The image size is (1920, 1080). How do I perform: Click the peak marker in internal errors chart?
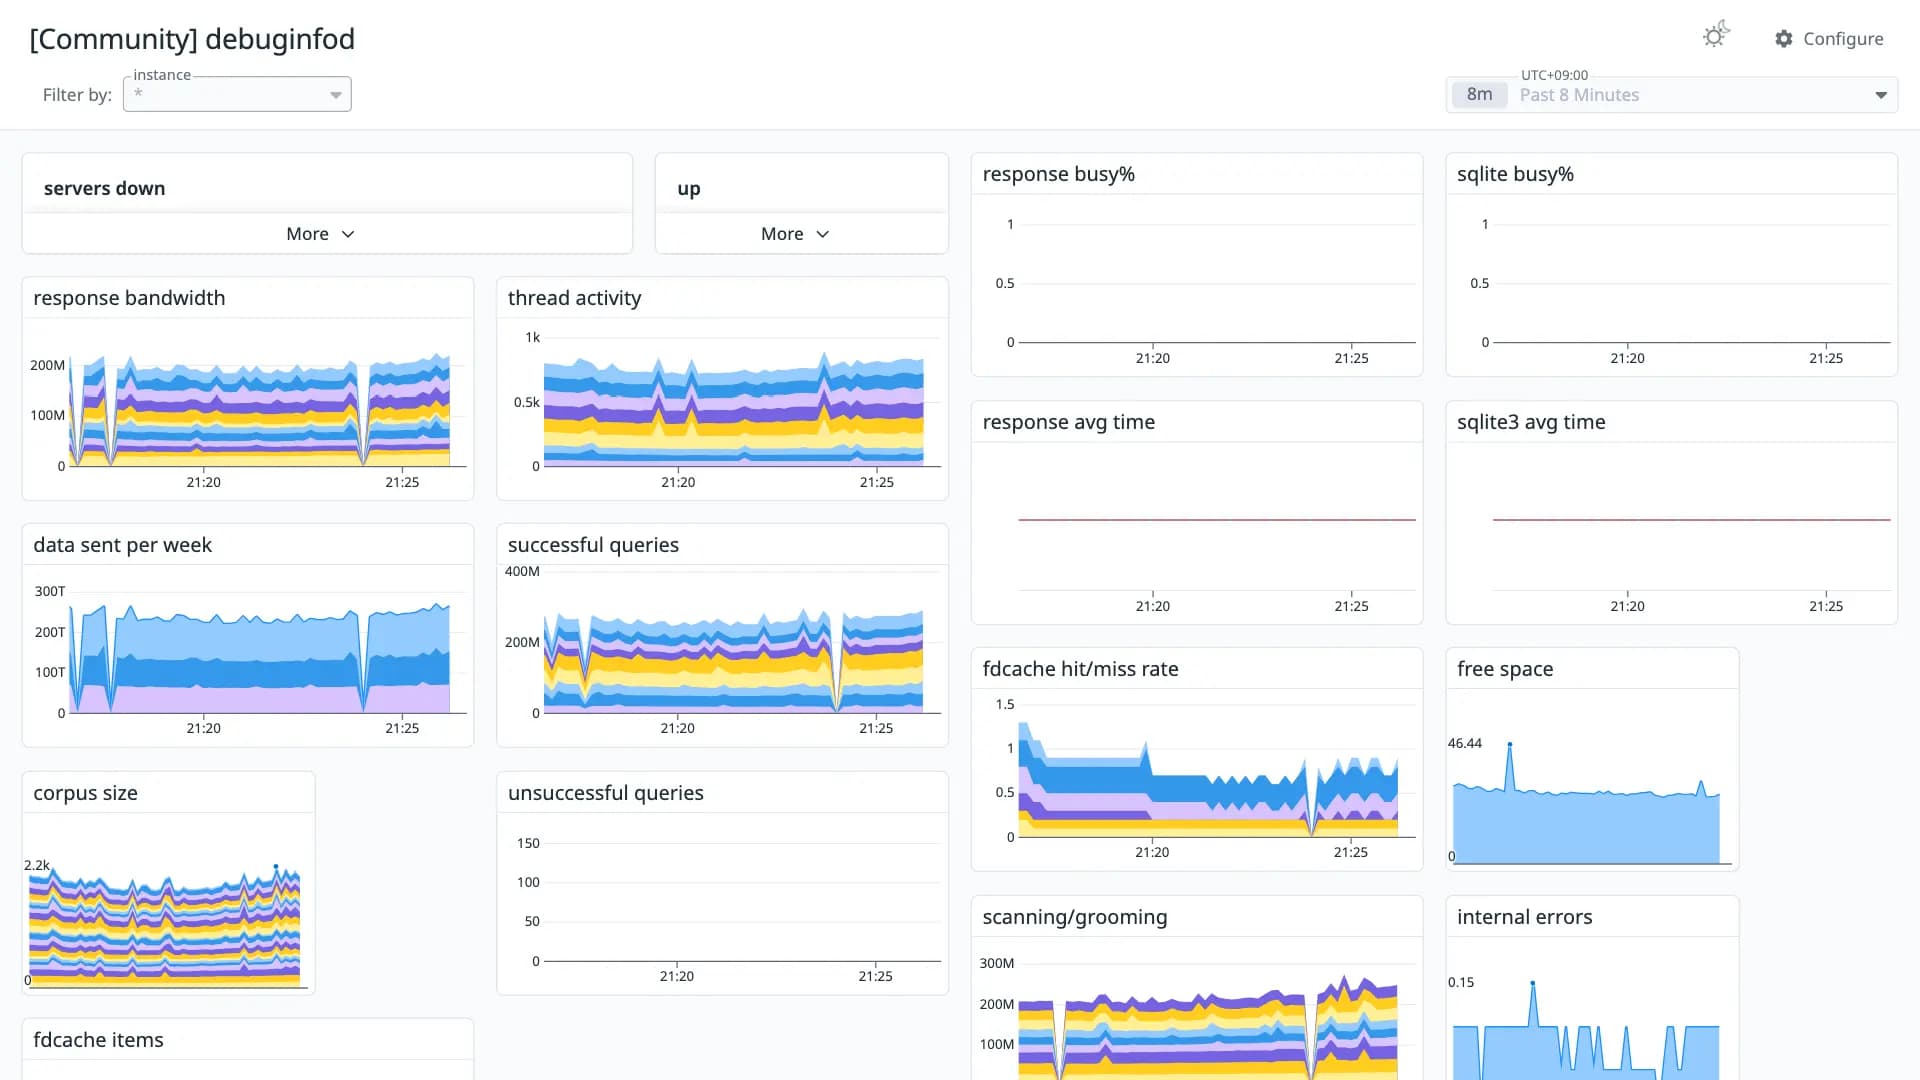[x=1532, y=983]
